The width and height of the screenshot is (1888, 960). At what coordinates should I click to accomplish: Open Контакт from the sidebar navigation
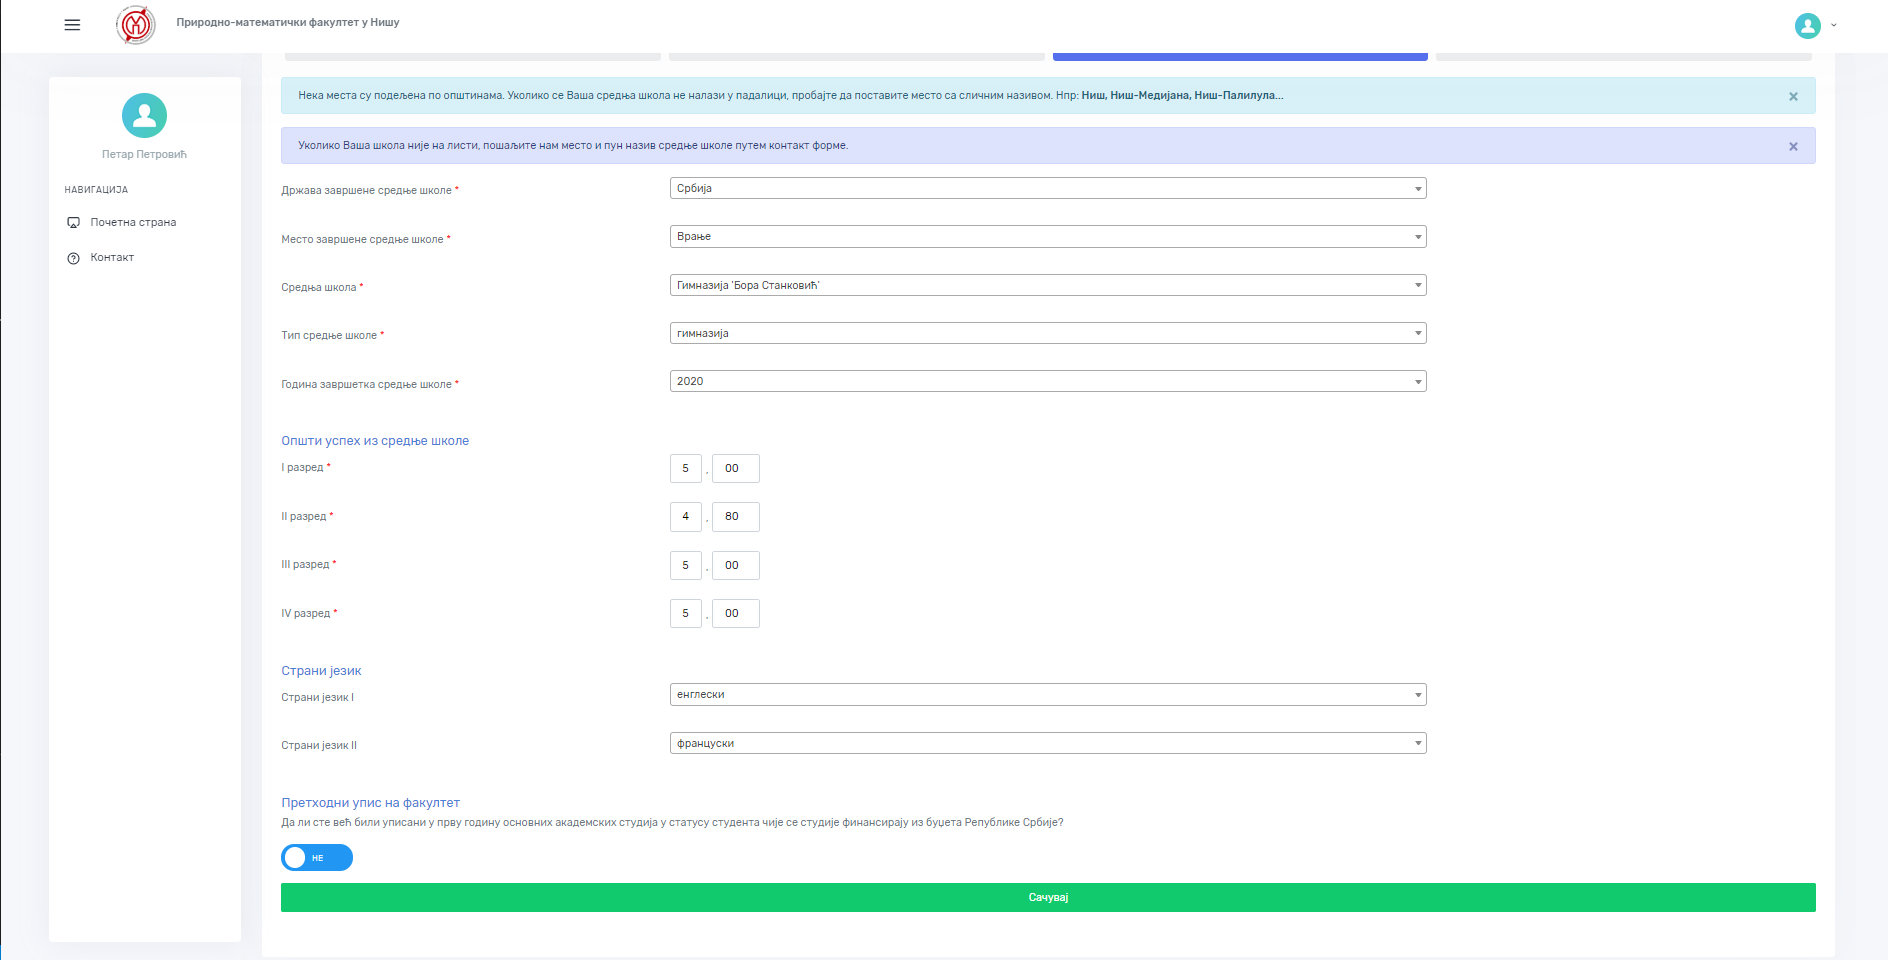click(x=112, y=258)
